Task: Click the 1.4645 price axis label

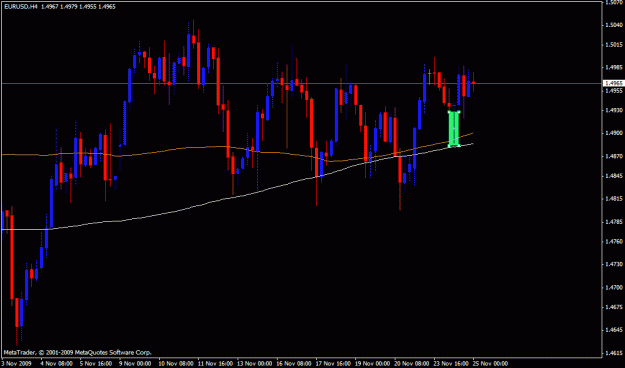Action: click(613, 330)
